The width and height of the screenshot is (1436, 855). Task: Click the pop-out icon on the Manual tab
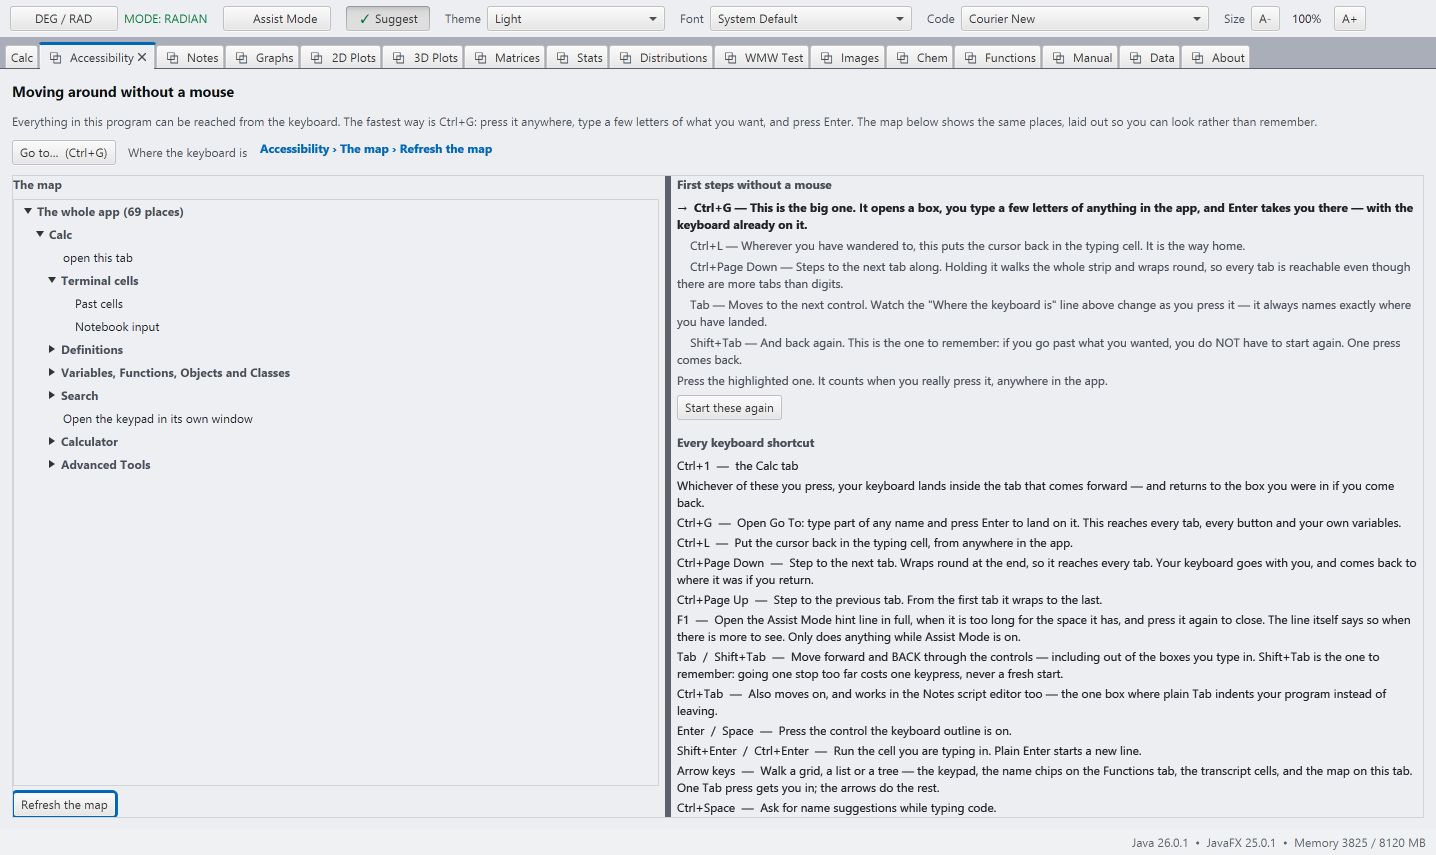[x=1059, y=58]
